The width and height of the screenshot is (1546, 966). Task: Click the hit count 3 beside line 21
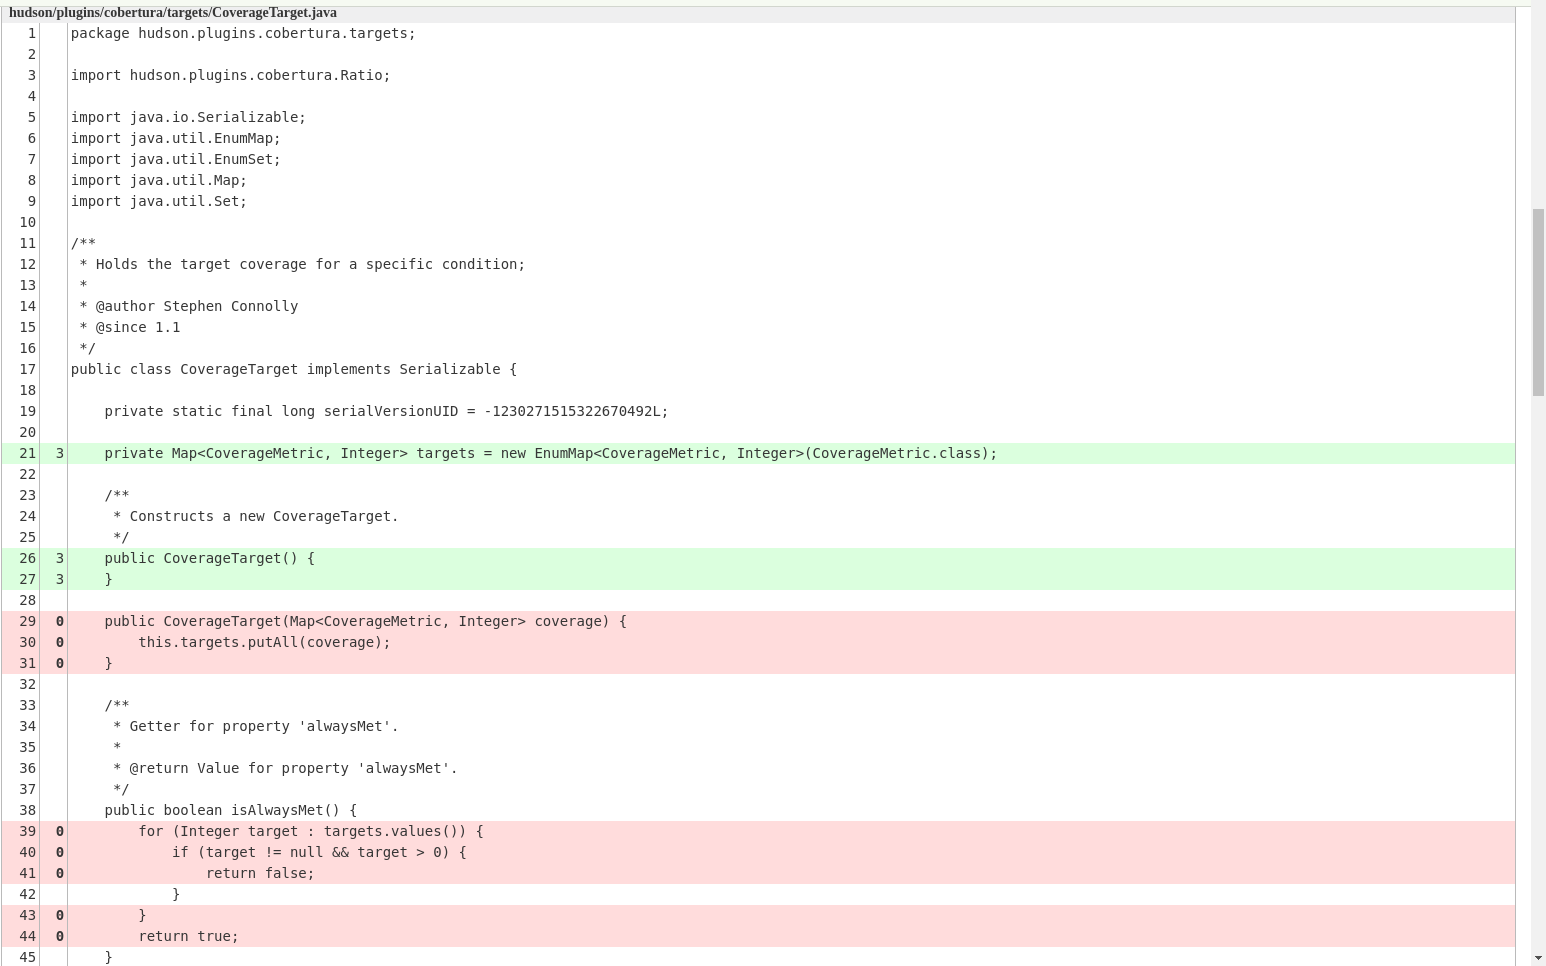pyautogui.click(x=59, y=453)
